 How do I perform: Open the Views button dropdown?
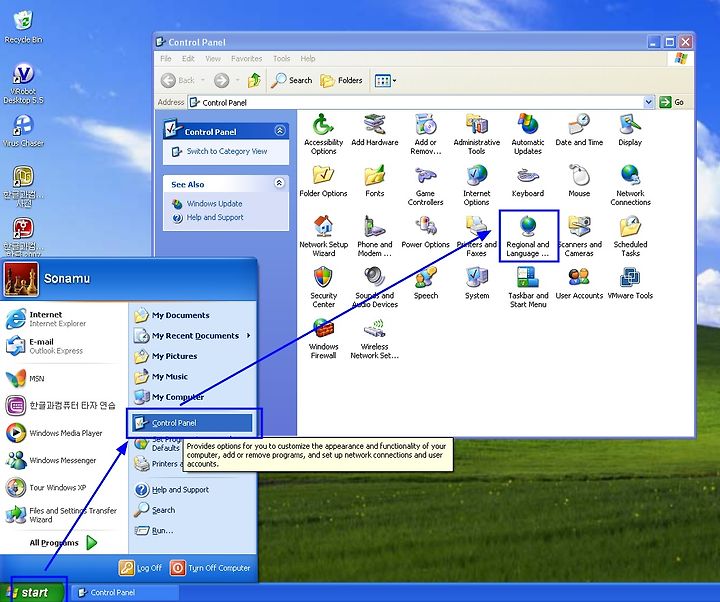point(394,81)
